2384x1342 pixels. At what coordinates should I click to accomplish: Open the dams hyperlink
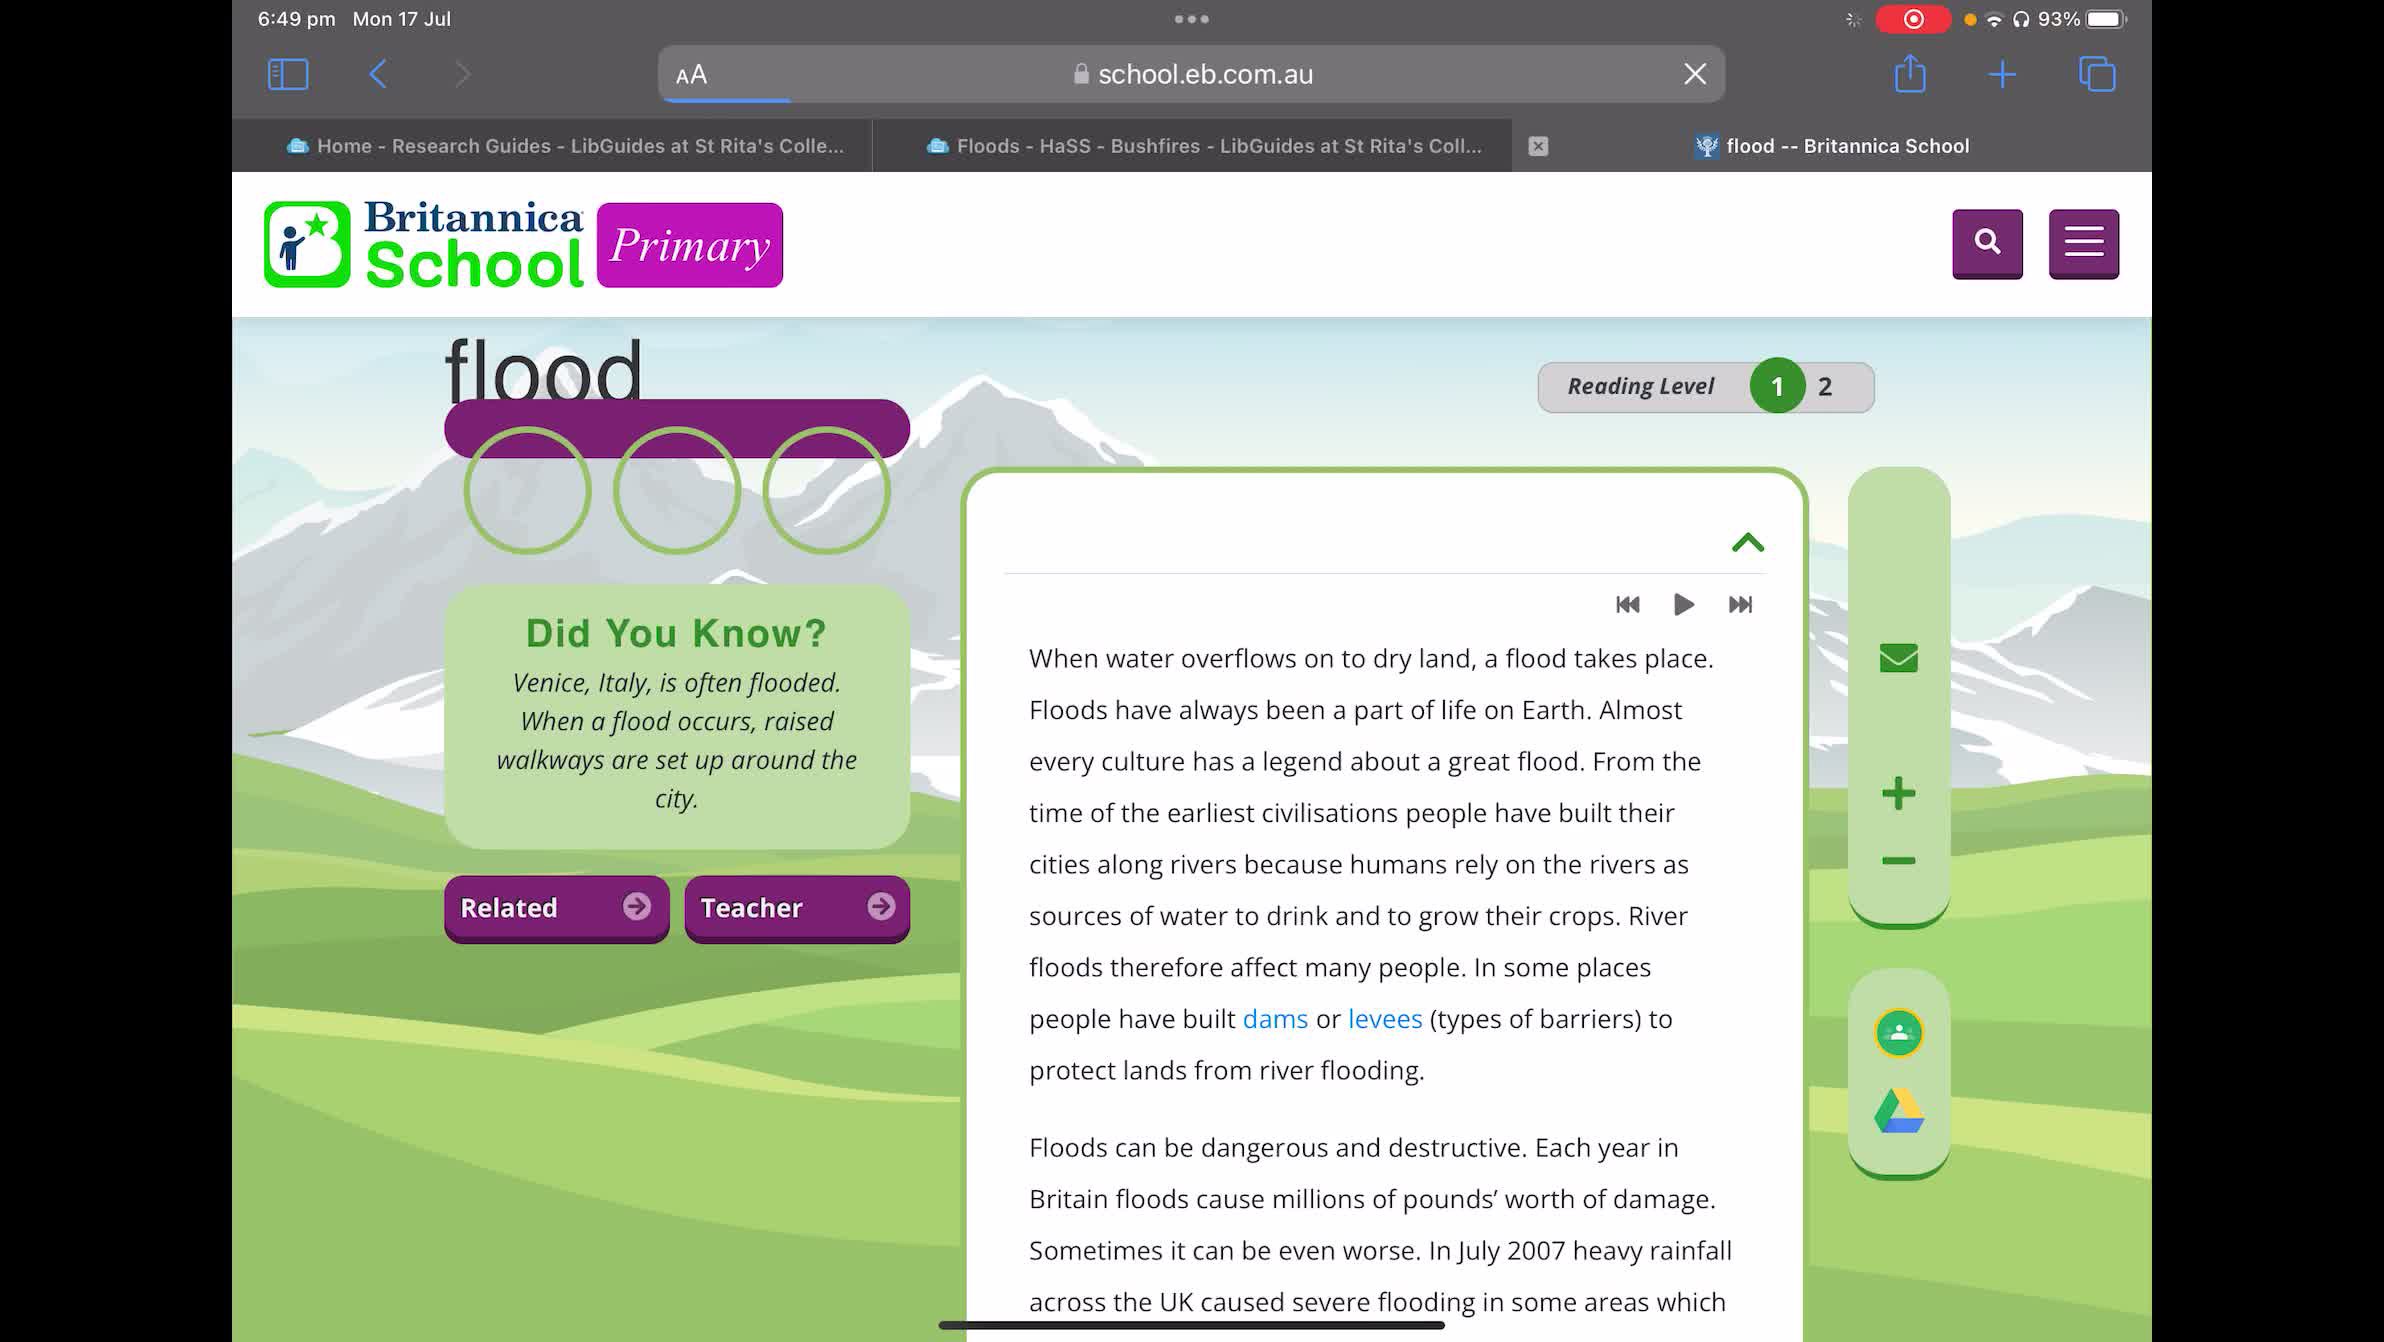pyautogui.click(x=1274, y=1018)
